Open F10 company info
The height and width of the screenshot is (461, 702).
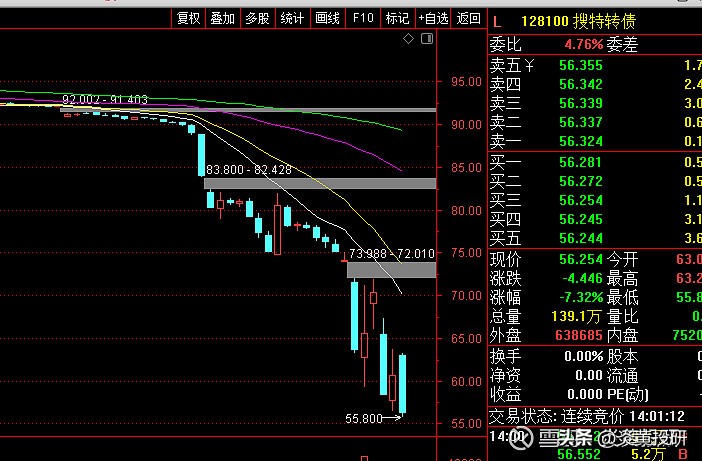coord(363,18)
